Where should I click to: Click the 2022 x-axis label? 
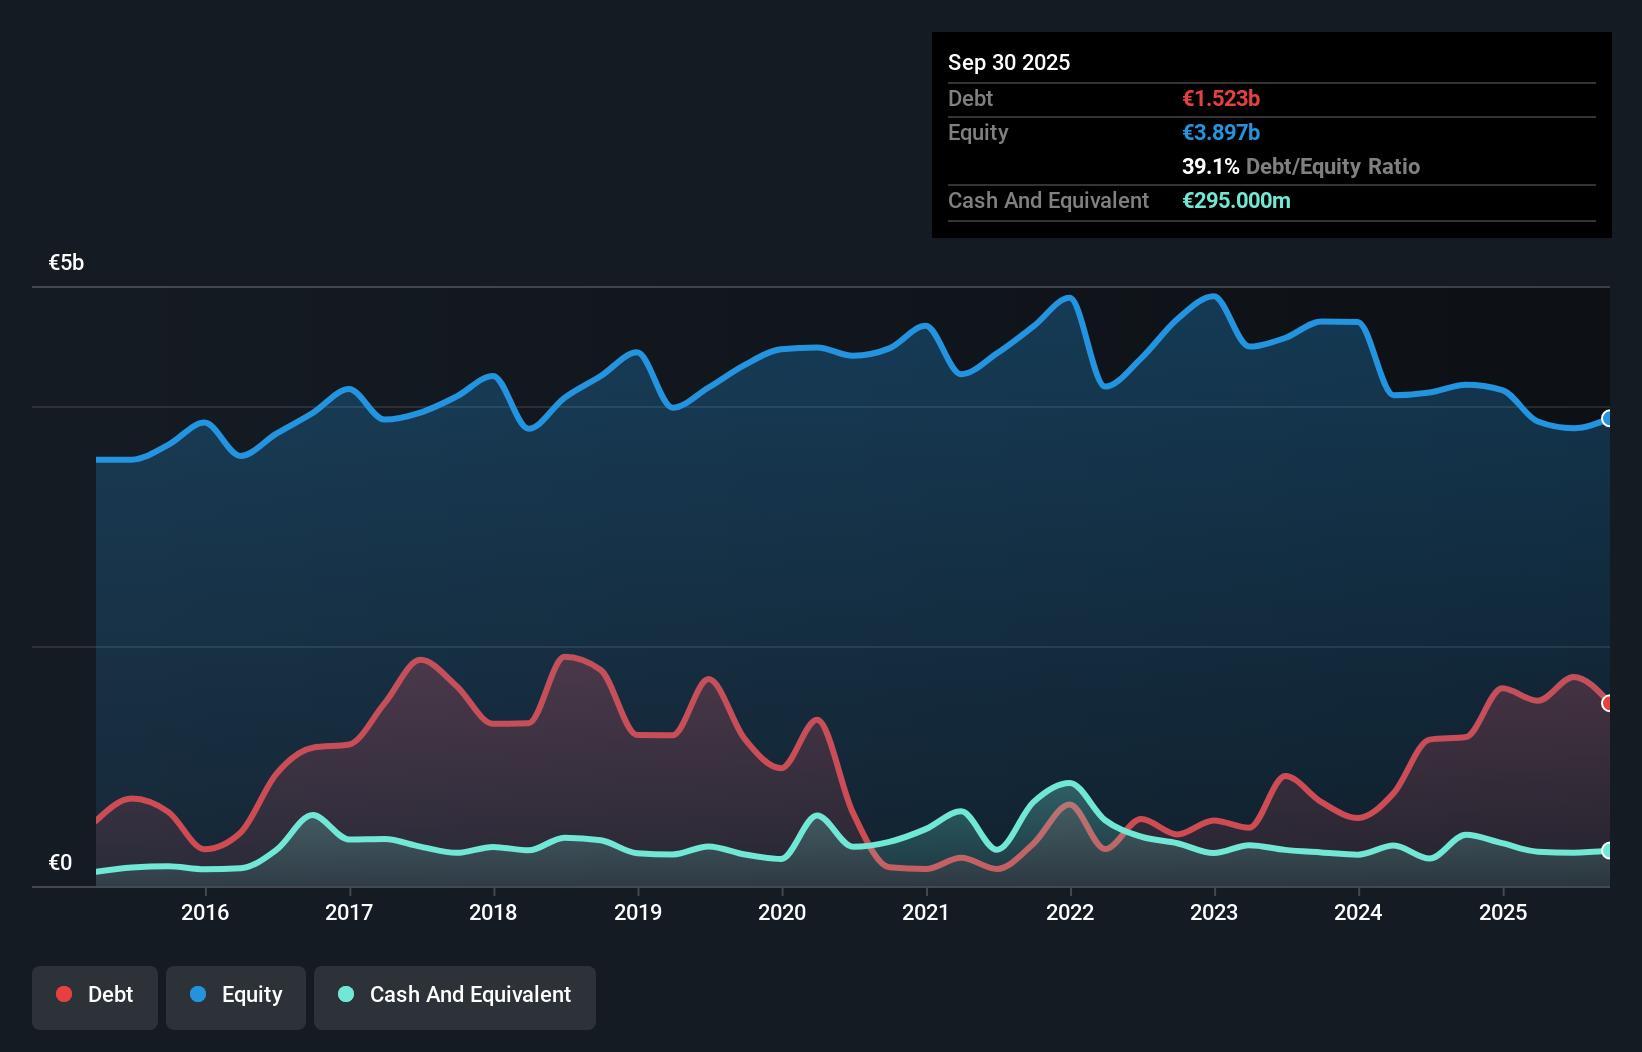click(1070, 912)
